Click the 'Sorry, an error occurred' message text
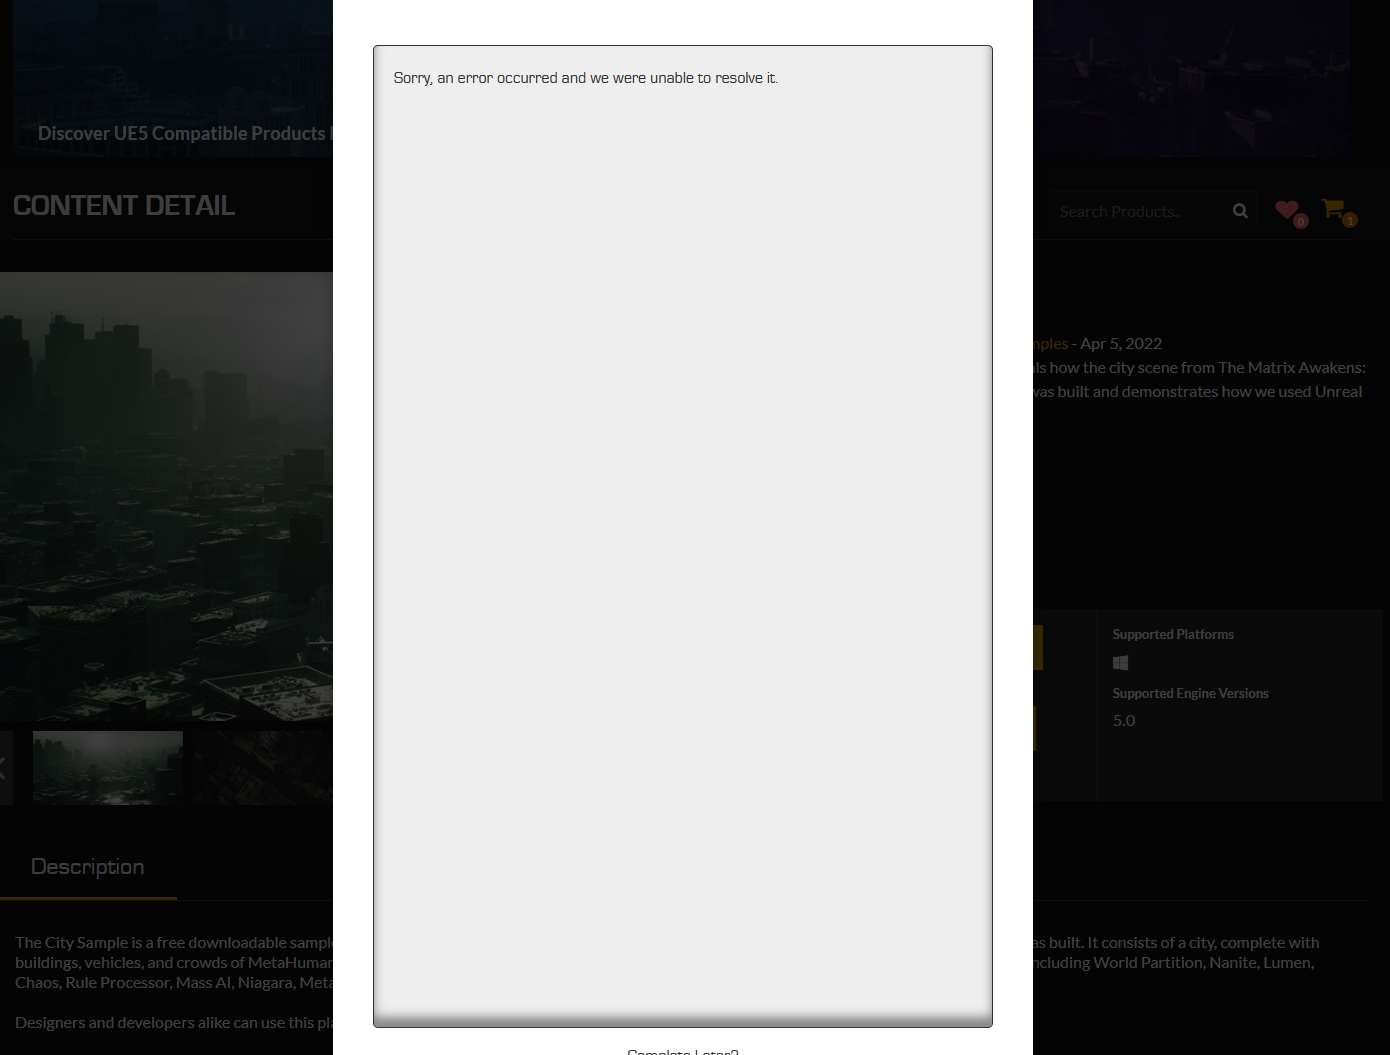The image size is (1390, 1055). [585, 78]
